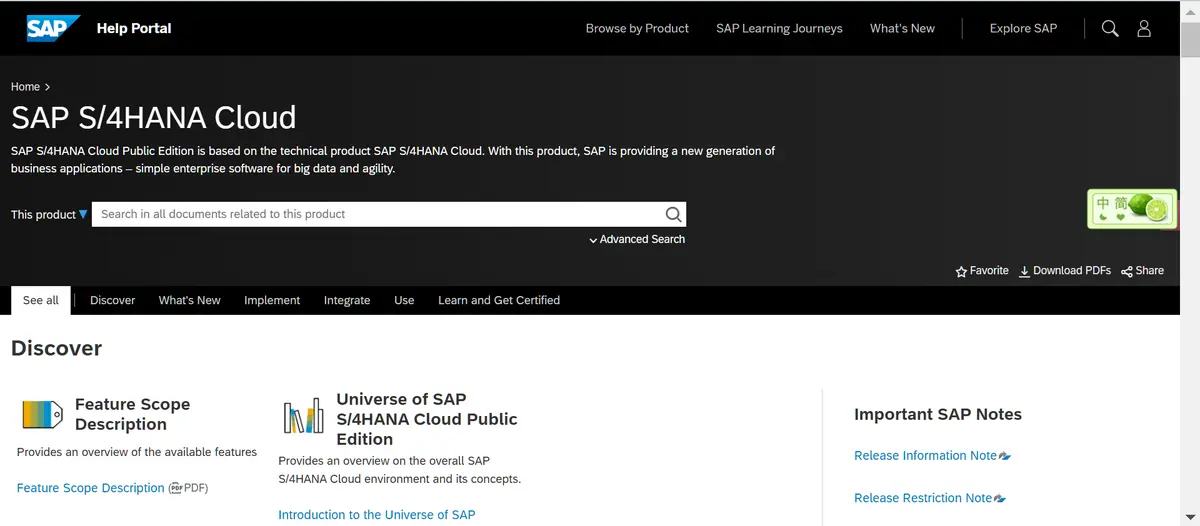Add page to Favorites star

[961, 271]
